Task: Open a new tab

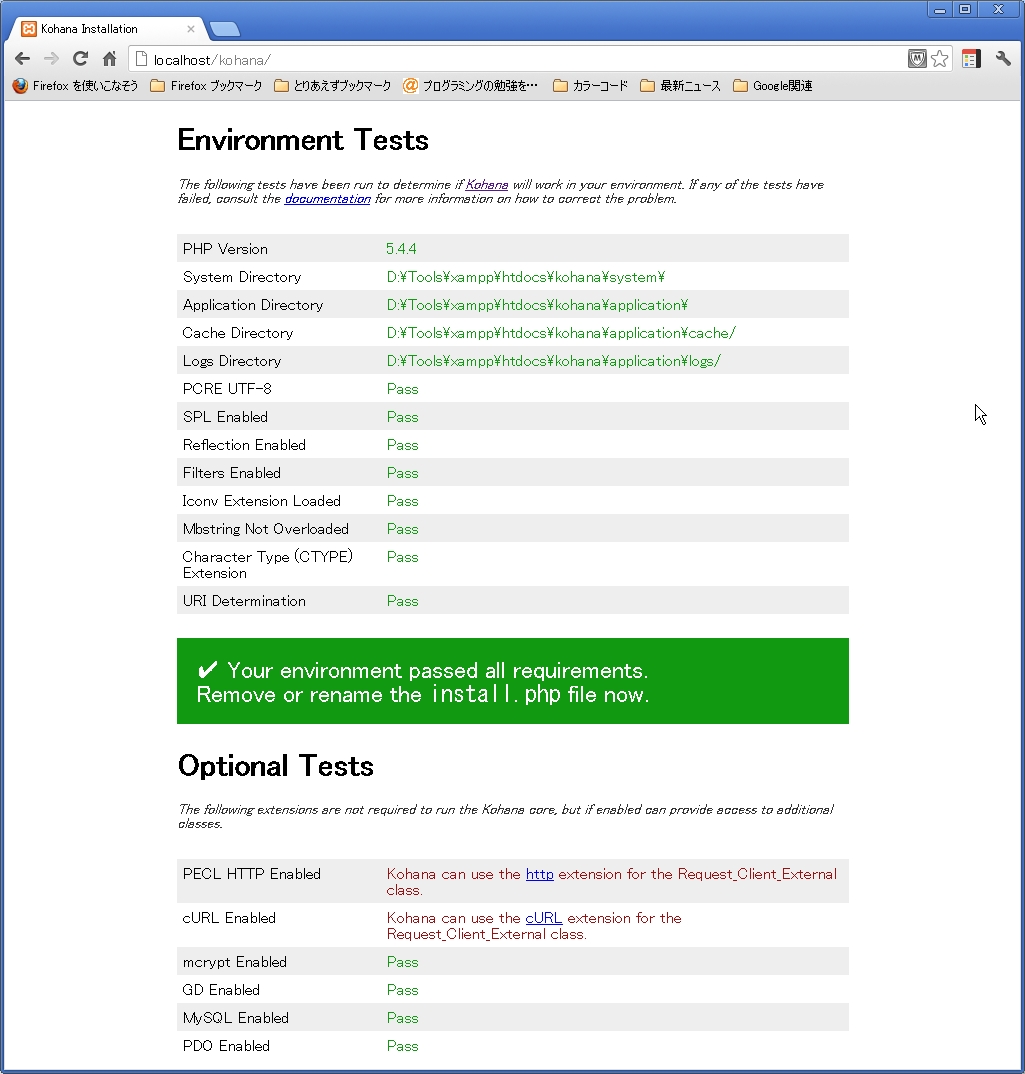Action: pos(225,29)
